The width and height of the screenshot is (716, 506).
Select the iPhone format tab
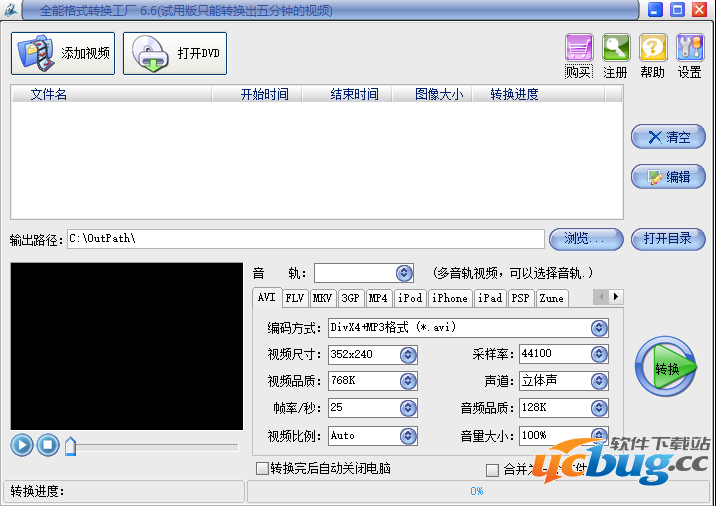click(x=449, y=298)
